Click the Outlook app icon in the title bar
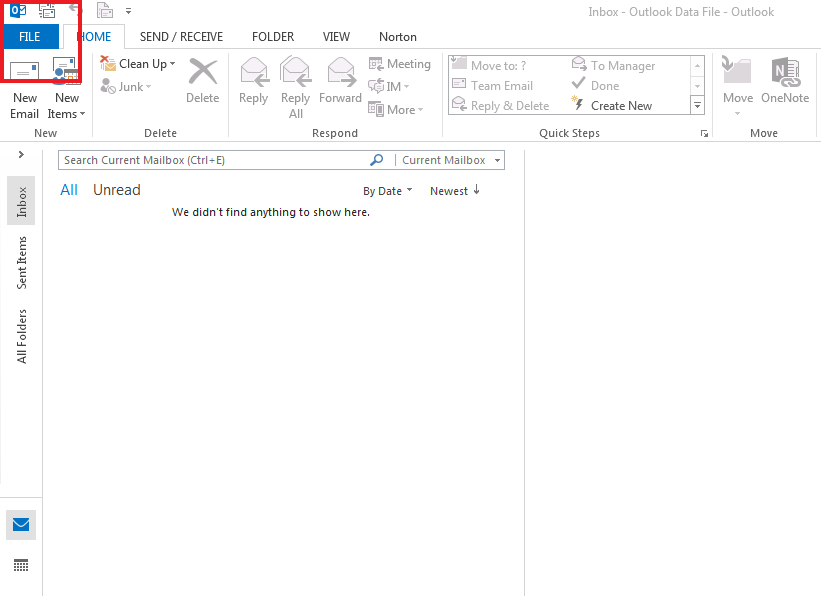This screenshot has height=596, width=821. (x=18, y=10)
